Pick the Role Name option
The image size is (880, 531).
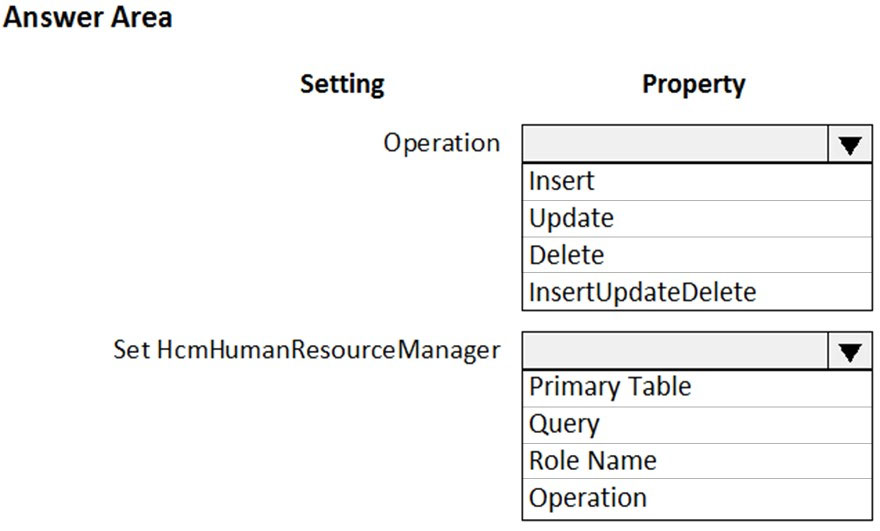(x=697, y=461)
